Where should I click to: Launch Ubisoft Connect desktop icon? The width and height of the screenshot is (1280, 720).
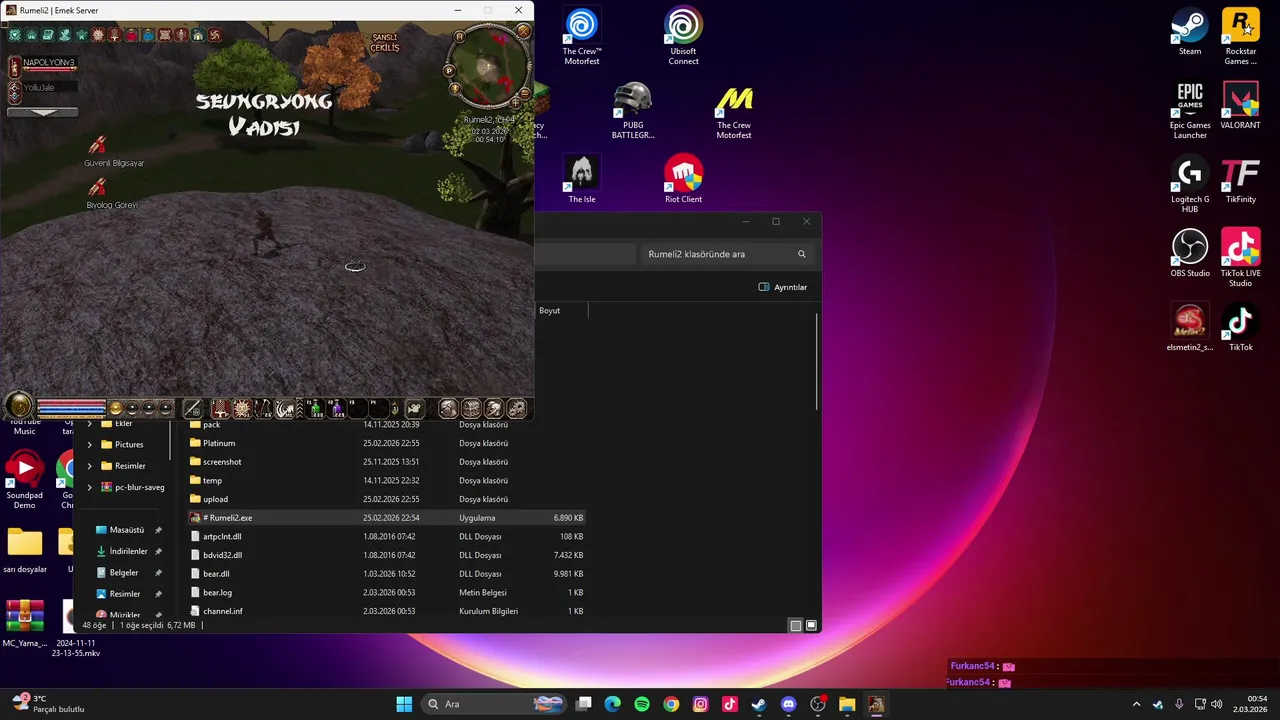pyautogui.click(x=684, y=37)
